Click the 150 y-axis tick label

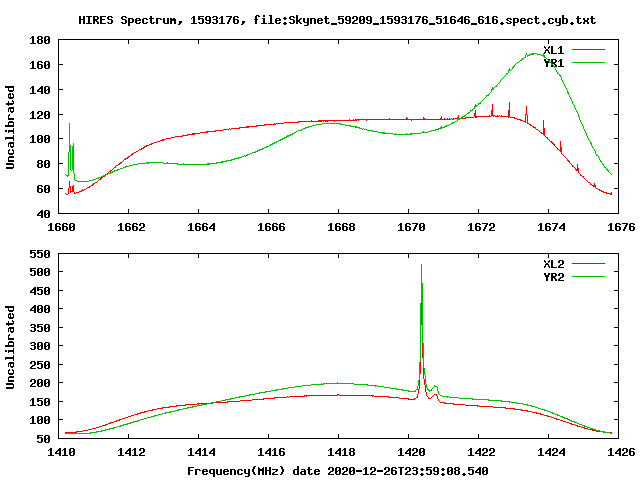40,402
